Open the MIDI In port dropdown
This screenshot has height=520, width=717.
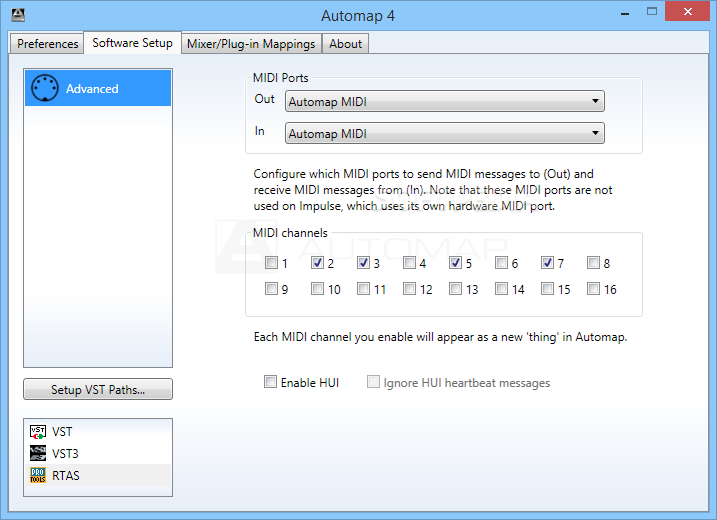point(444,133)
